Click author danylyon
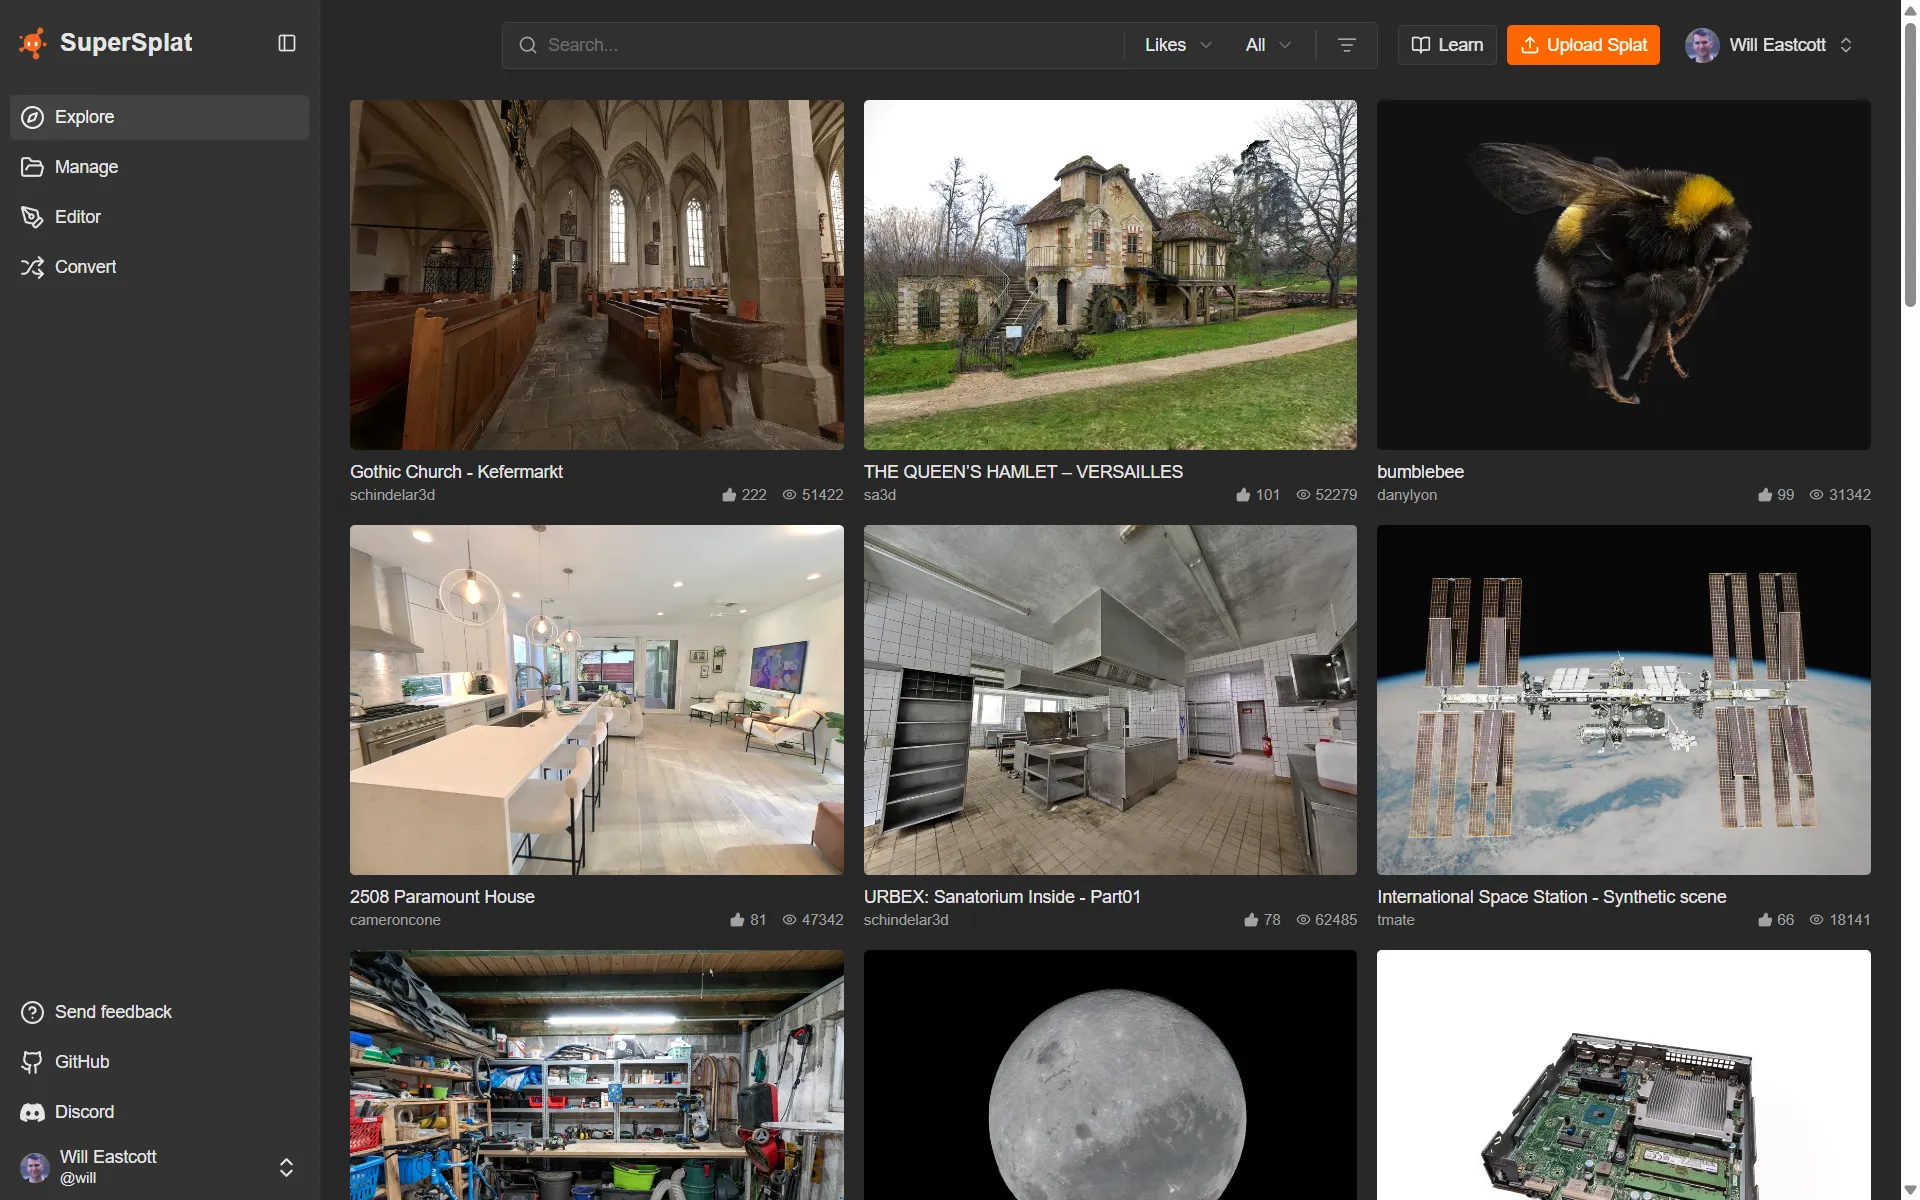 point(1407,495)
